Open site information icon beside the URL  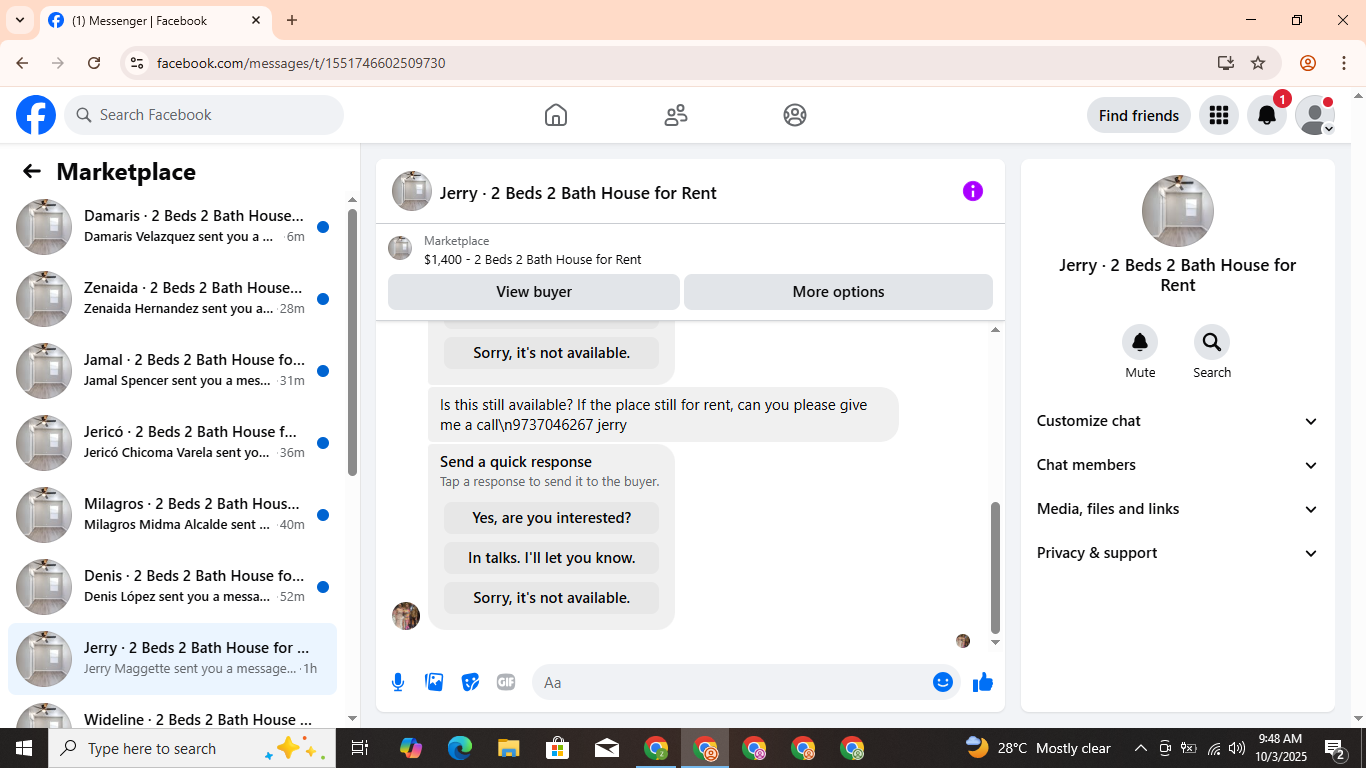point(137,63)
